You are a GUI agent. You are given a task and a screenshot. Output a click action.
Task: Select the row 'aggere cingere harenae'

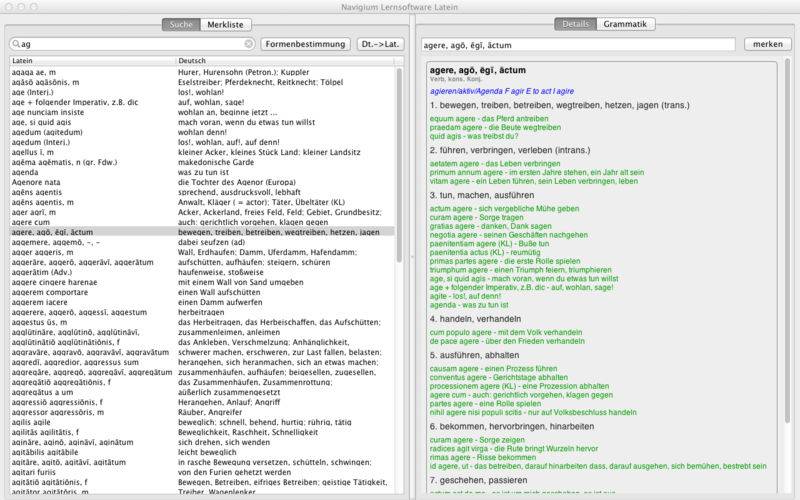pos(202,282)
